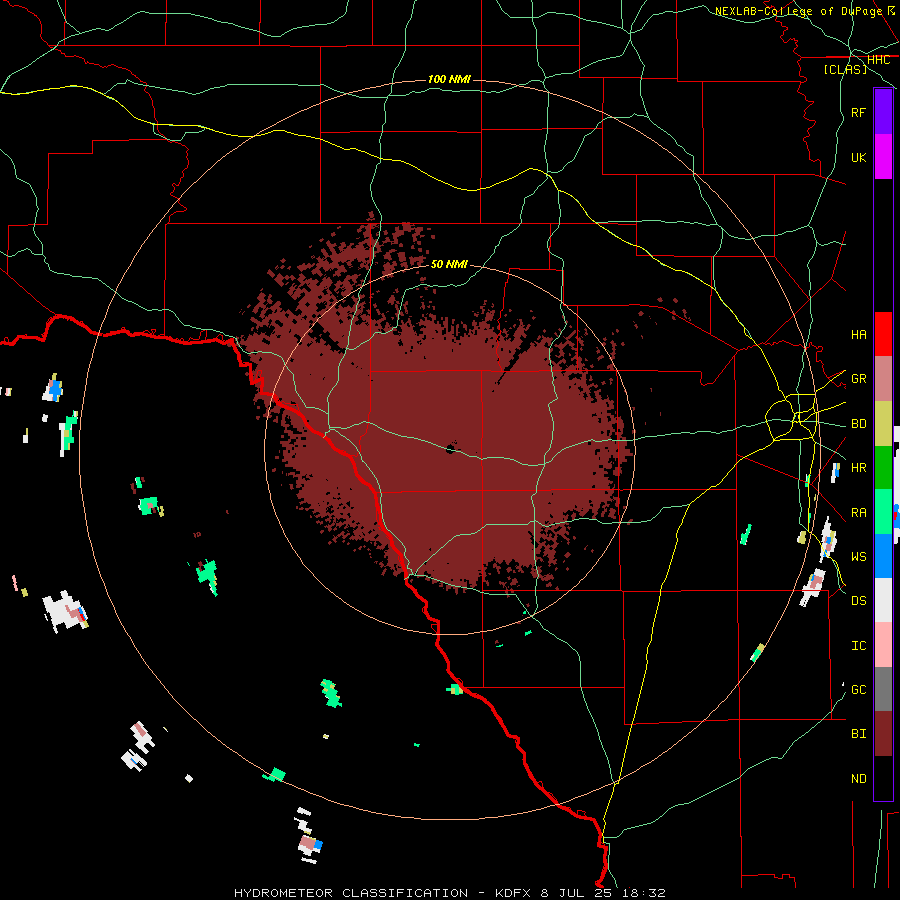The image size is (900, 900).
Task: Click the HR legend label
Action: (858, 468)
